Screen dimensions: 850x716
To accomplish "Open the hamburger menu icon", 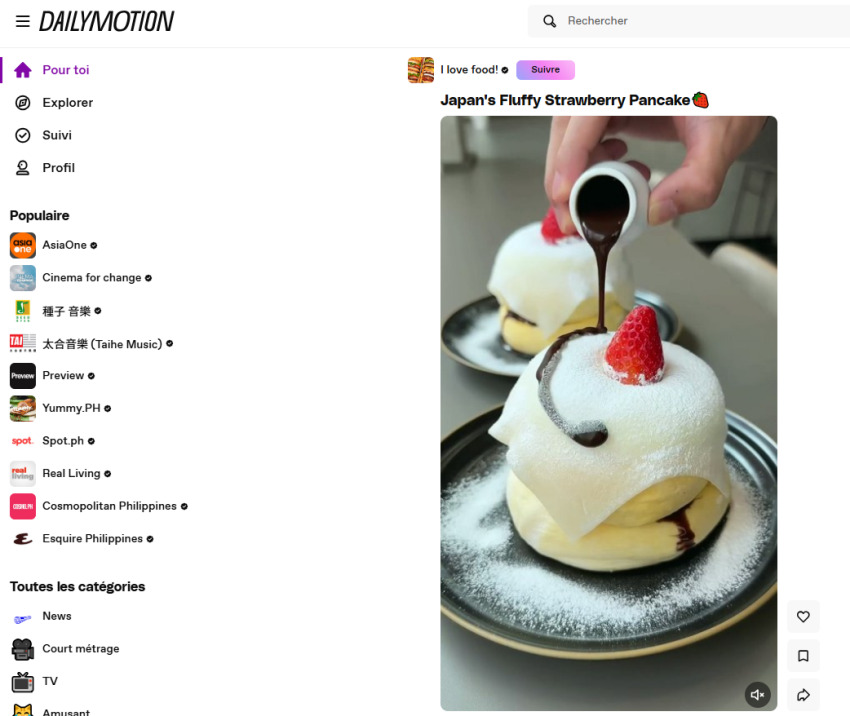I will click(x=23, y=21).
